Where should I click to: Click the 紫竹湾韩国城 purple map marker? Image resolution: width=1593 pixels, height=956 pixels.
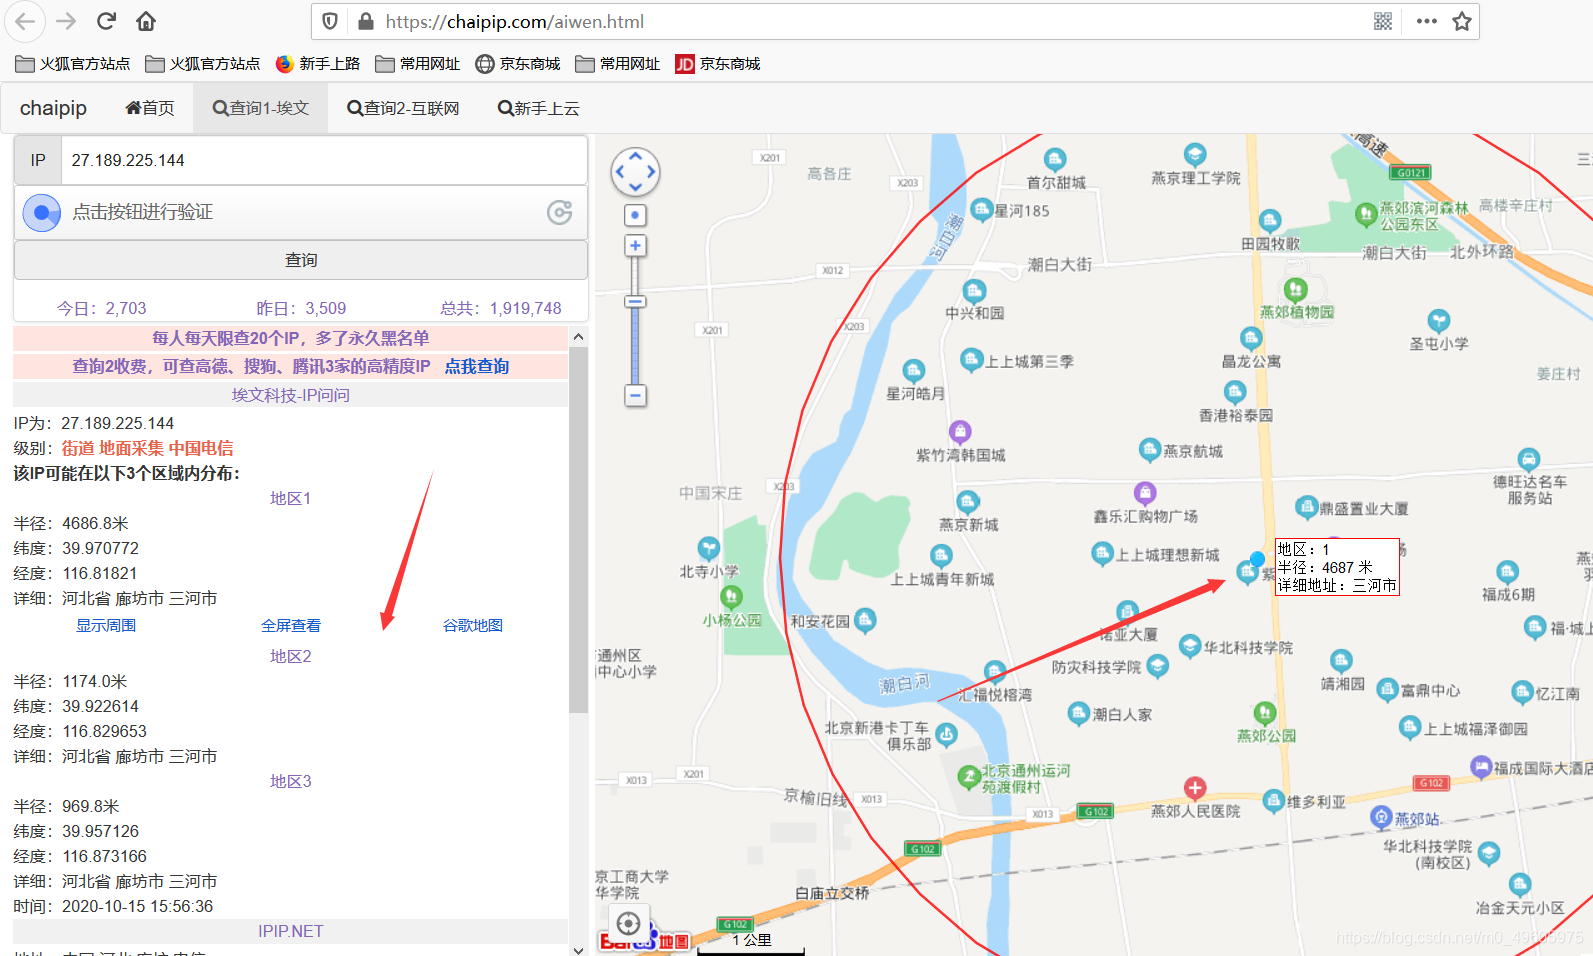(960, 432)
